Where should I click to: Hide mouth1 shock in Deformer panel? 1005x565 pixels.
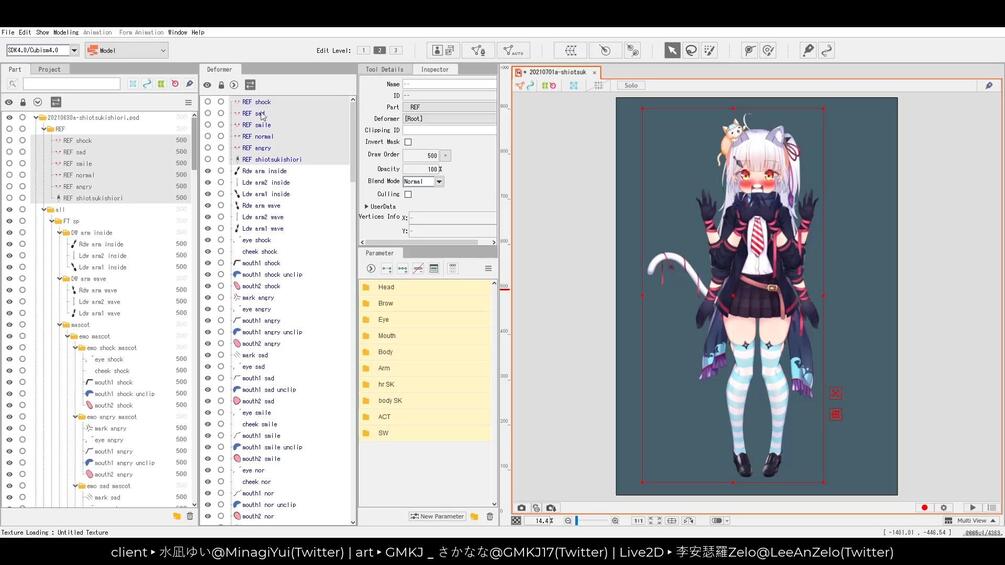[x=207, y=263]
